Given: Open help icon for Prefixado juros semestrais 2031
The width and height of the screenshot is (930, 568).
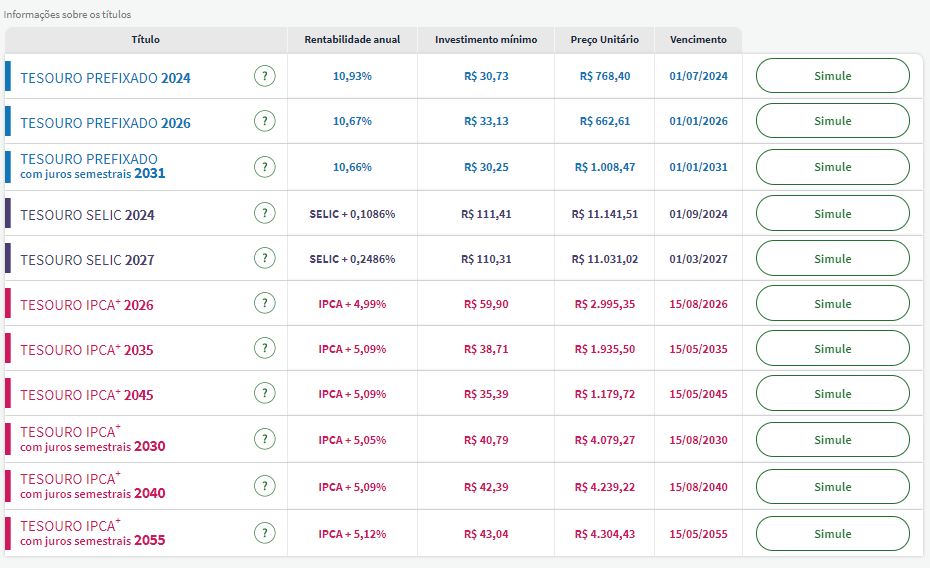Looking at the screenshot, I should [265, 167].
